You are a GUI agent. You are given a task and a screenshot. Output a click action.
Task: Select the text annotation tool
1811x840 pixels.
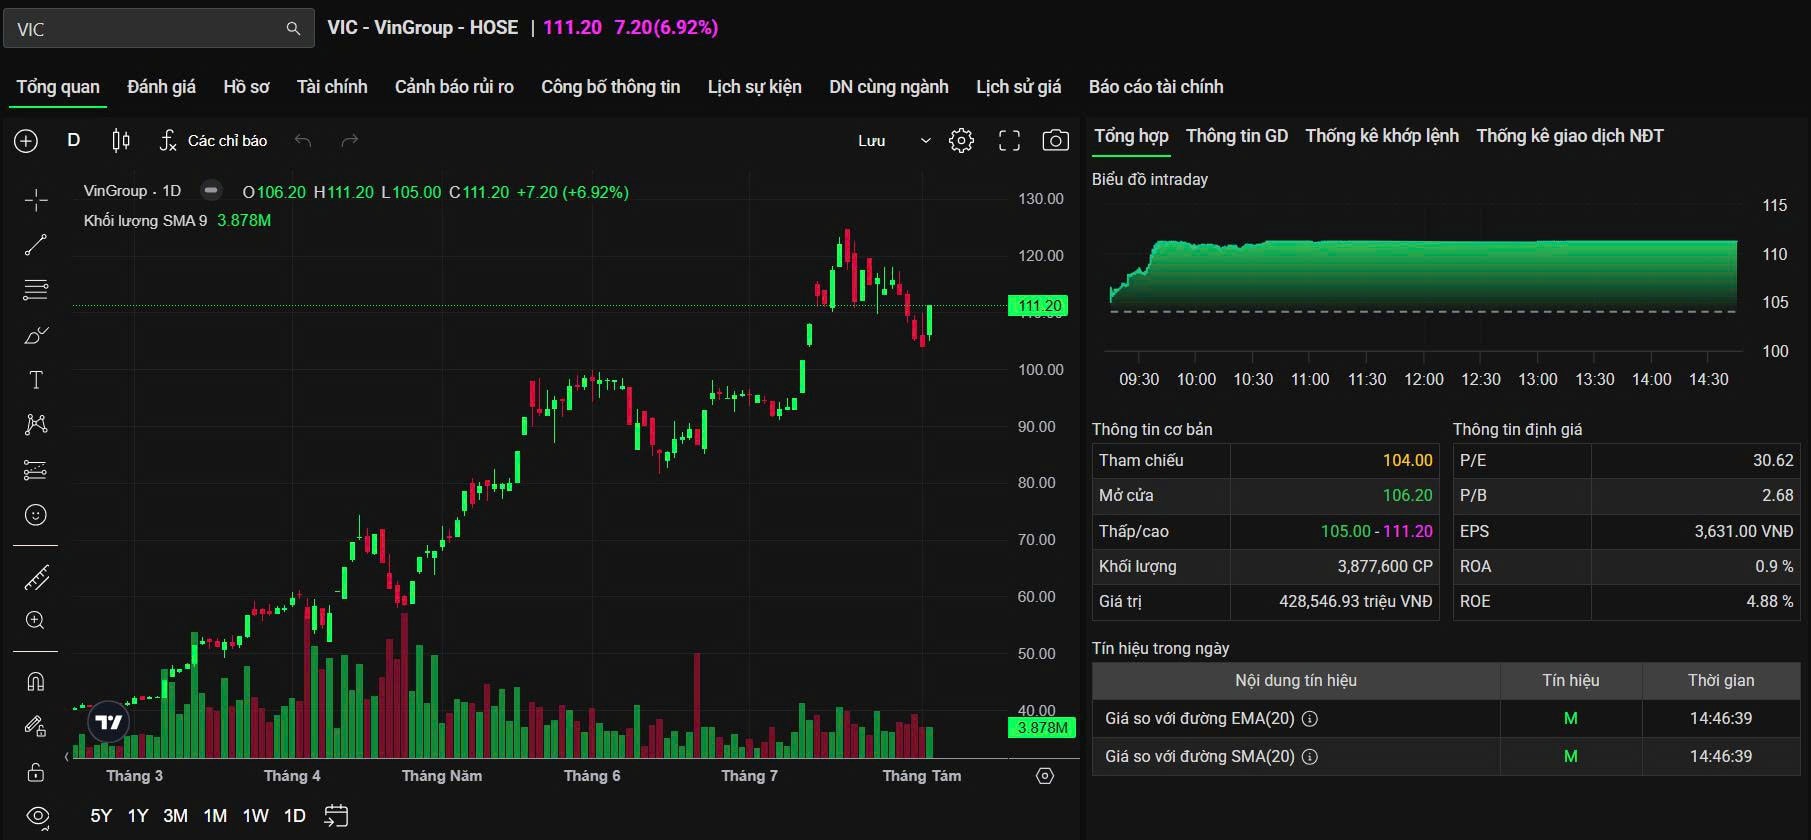click(x=36, y=380)
